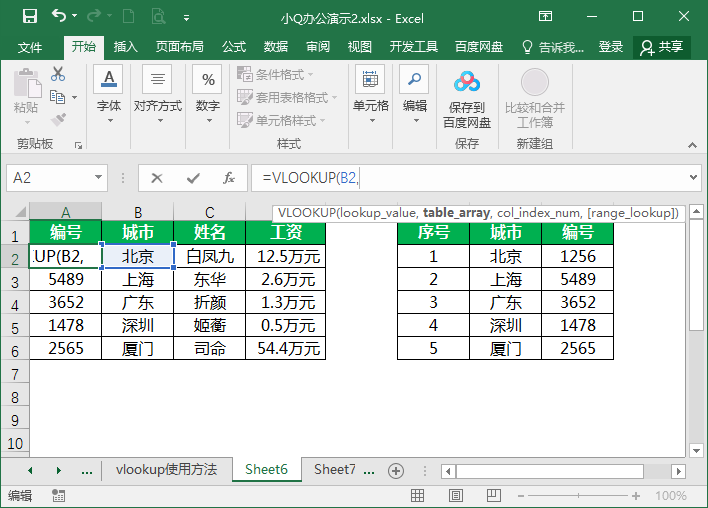Click the vertical scrollbar down arrow
Screen dimensions: 708x508
(x=696, y=450)
